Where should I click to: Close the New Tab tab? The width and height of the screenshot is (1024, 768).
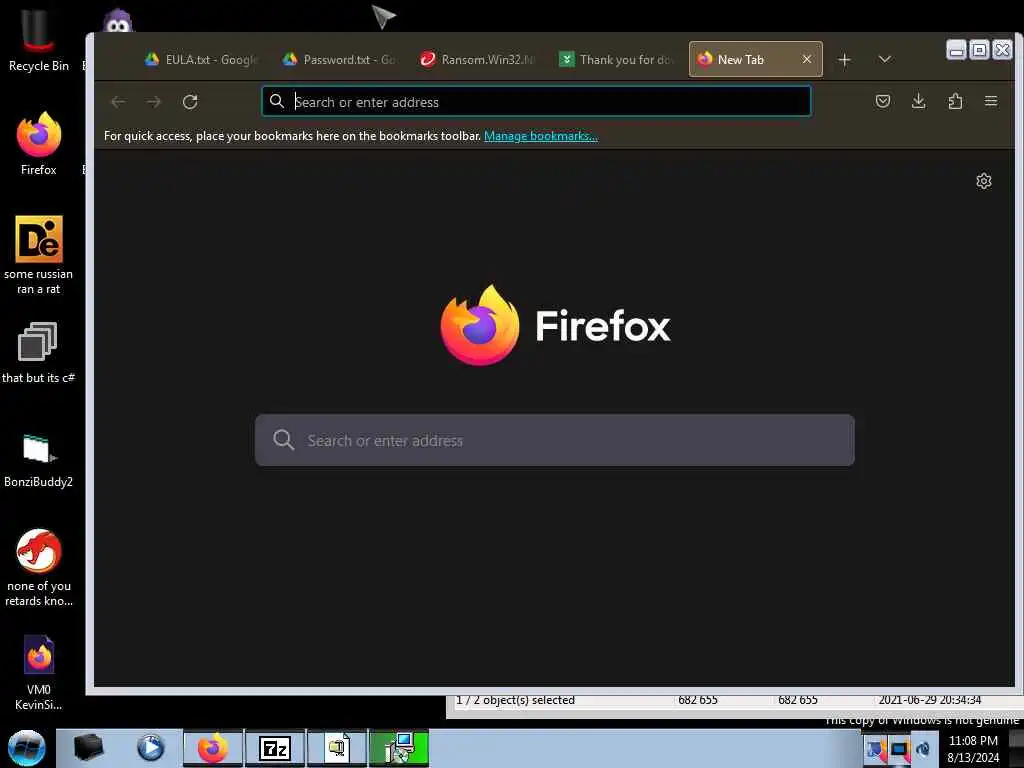point(807,59)
